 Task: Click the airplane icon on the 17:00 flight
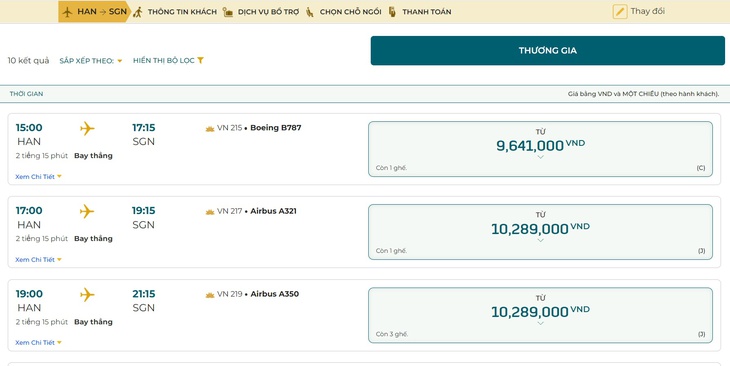click(x=87, y=211)
